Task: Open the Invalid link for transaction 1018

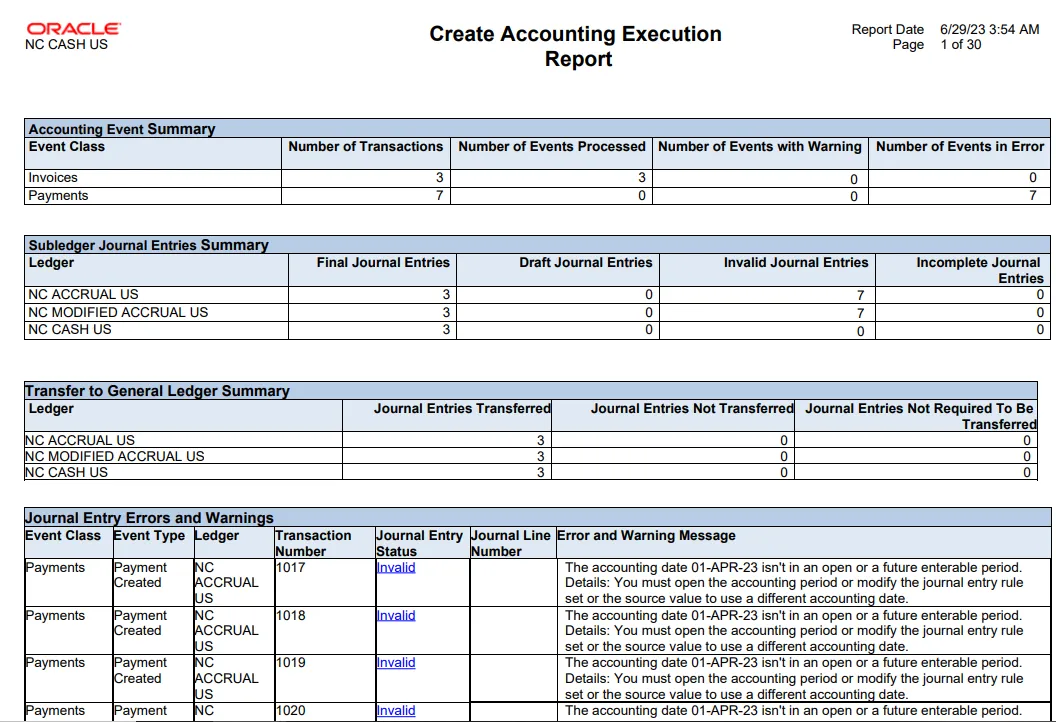Action: coord(395,616)
